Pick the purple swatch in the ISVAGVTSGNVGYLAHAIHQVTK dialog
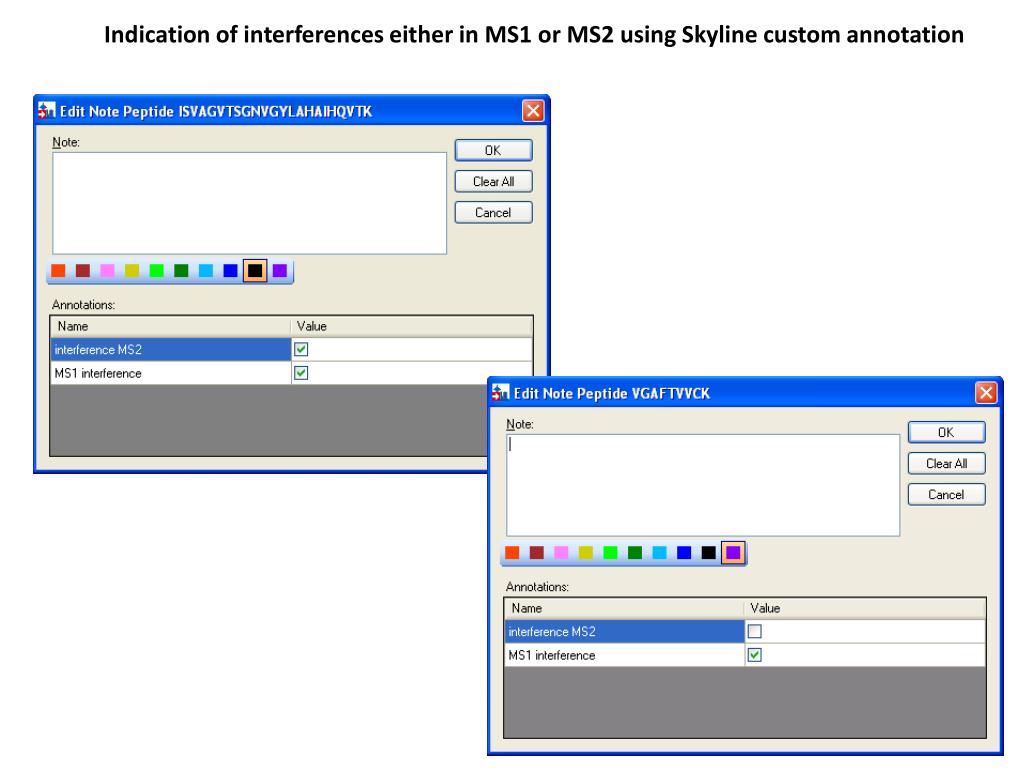The image size is (1024, 768). [x=280, y=270]
